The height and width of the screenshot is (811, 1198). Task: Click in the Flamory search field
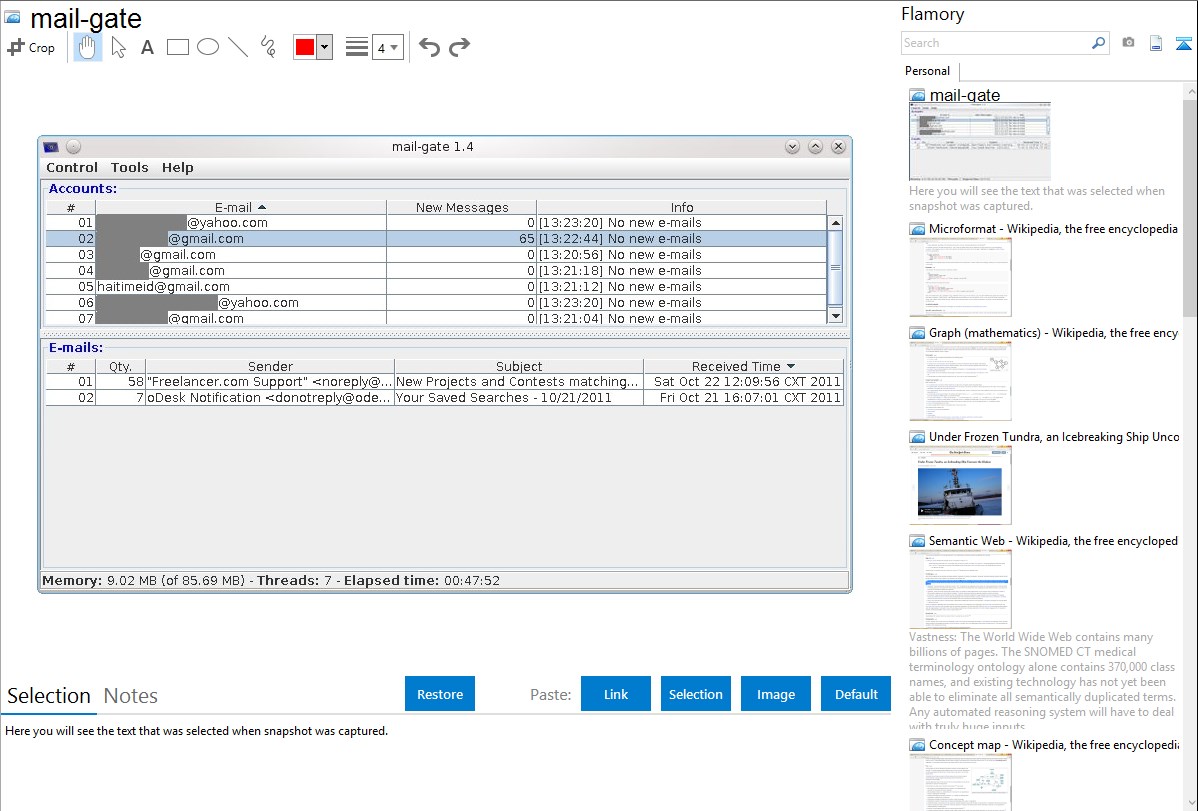pos(995,43)
